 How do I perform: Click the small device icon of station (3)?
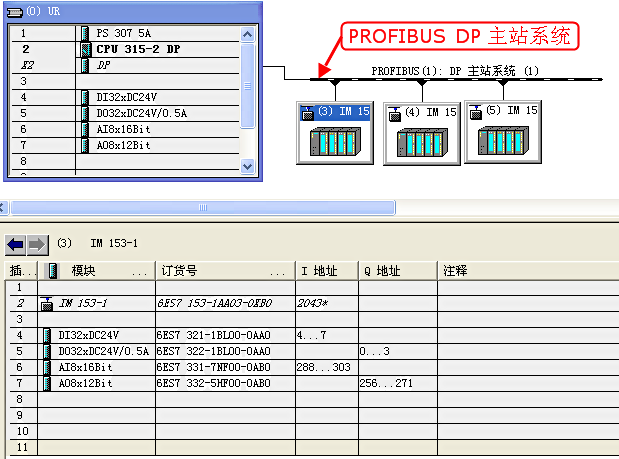[308, 113]
